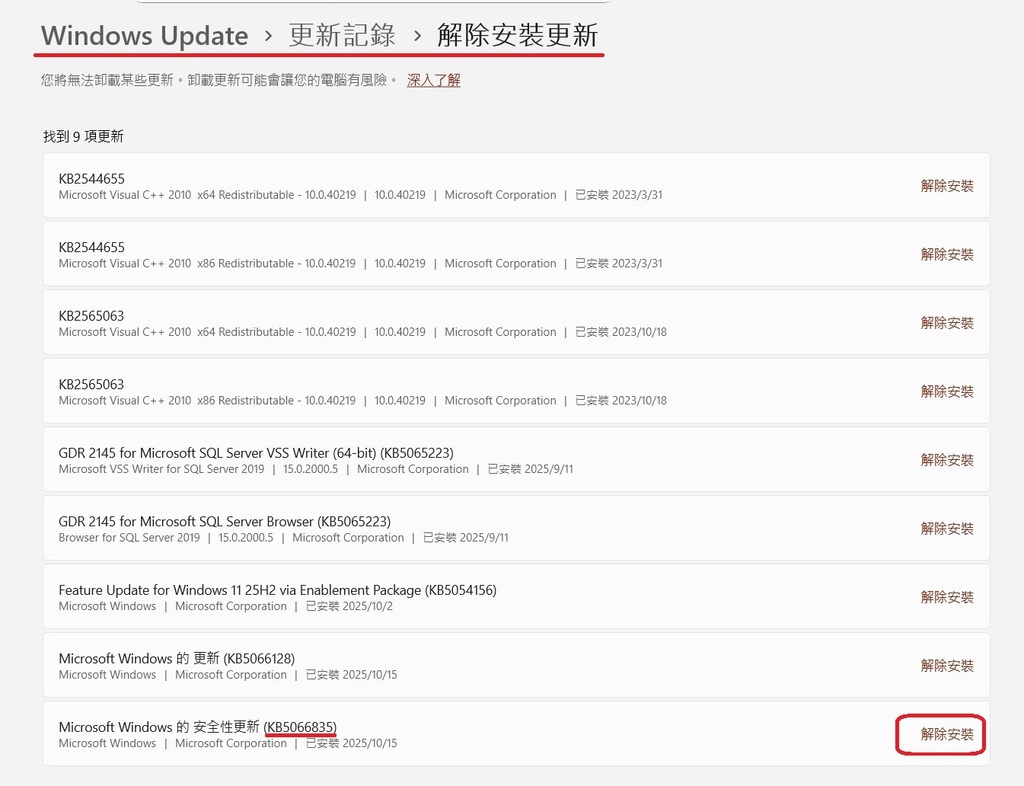Click details line under KB5066128 title

click(228, 675)
